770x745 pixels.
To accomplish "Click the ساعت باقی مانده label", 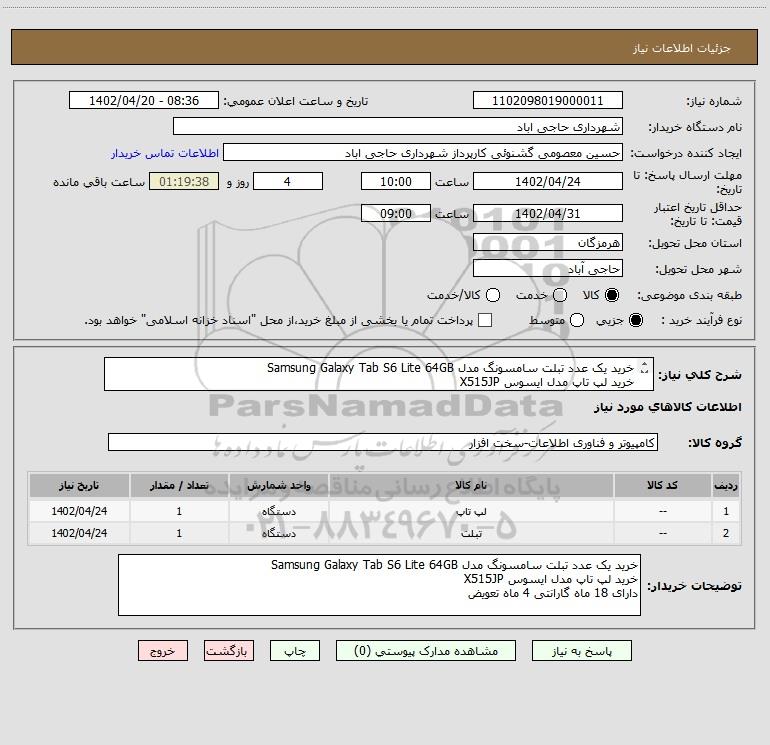I will pos(99,182).
